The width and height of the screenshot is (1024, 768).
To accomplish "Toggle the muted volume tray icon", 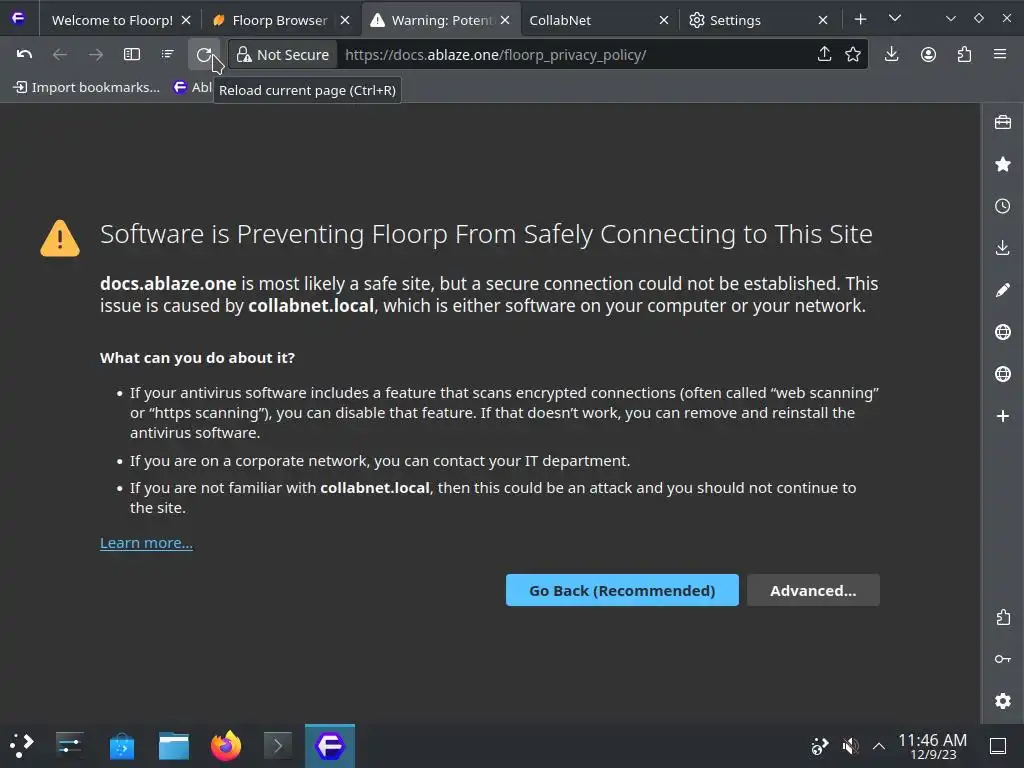I will pos(850,746).
